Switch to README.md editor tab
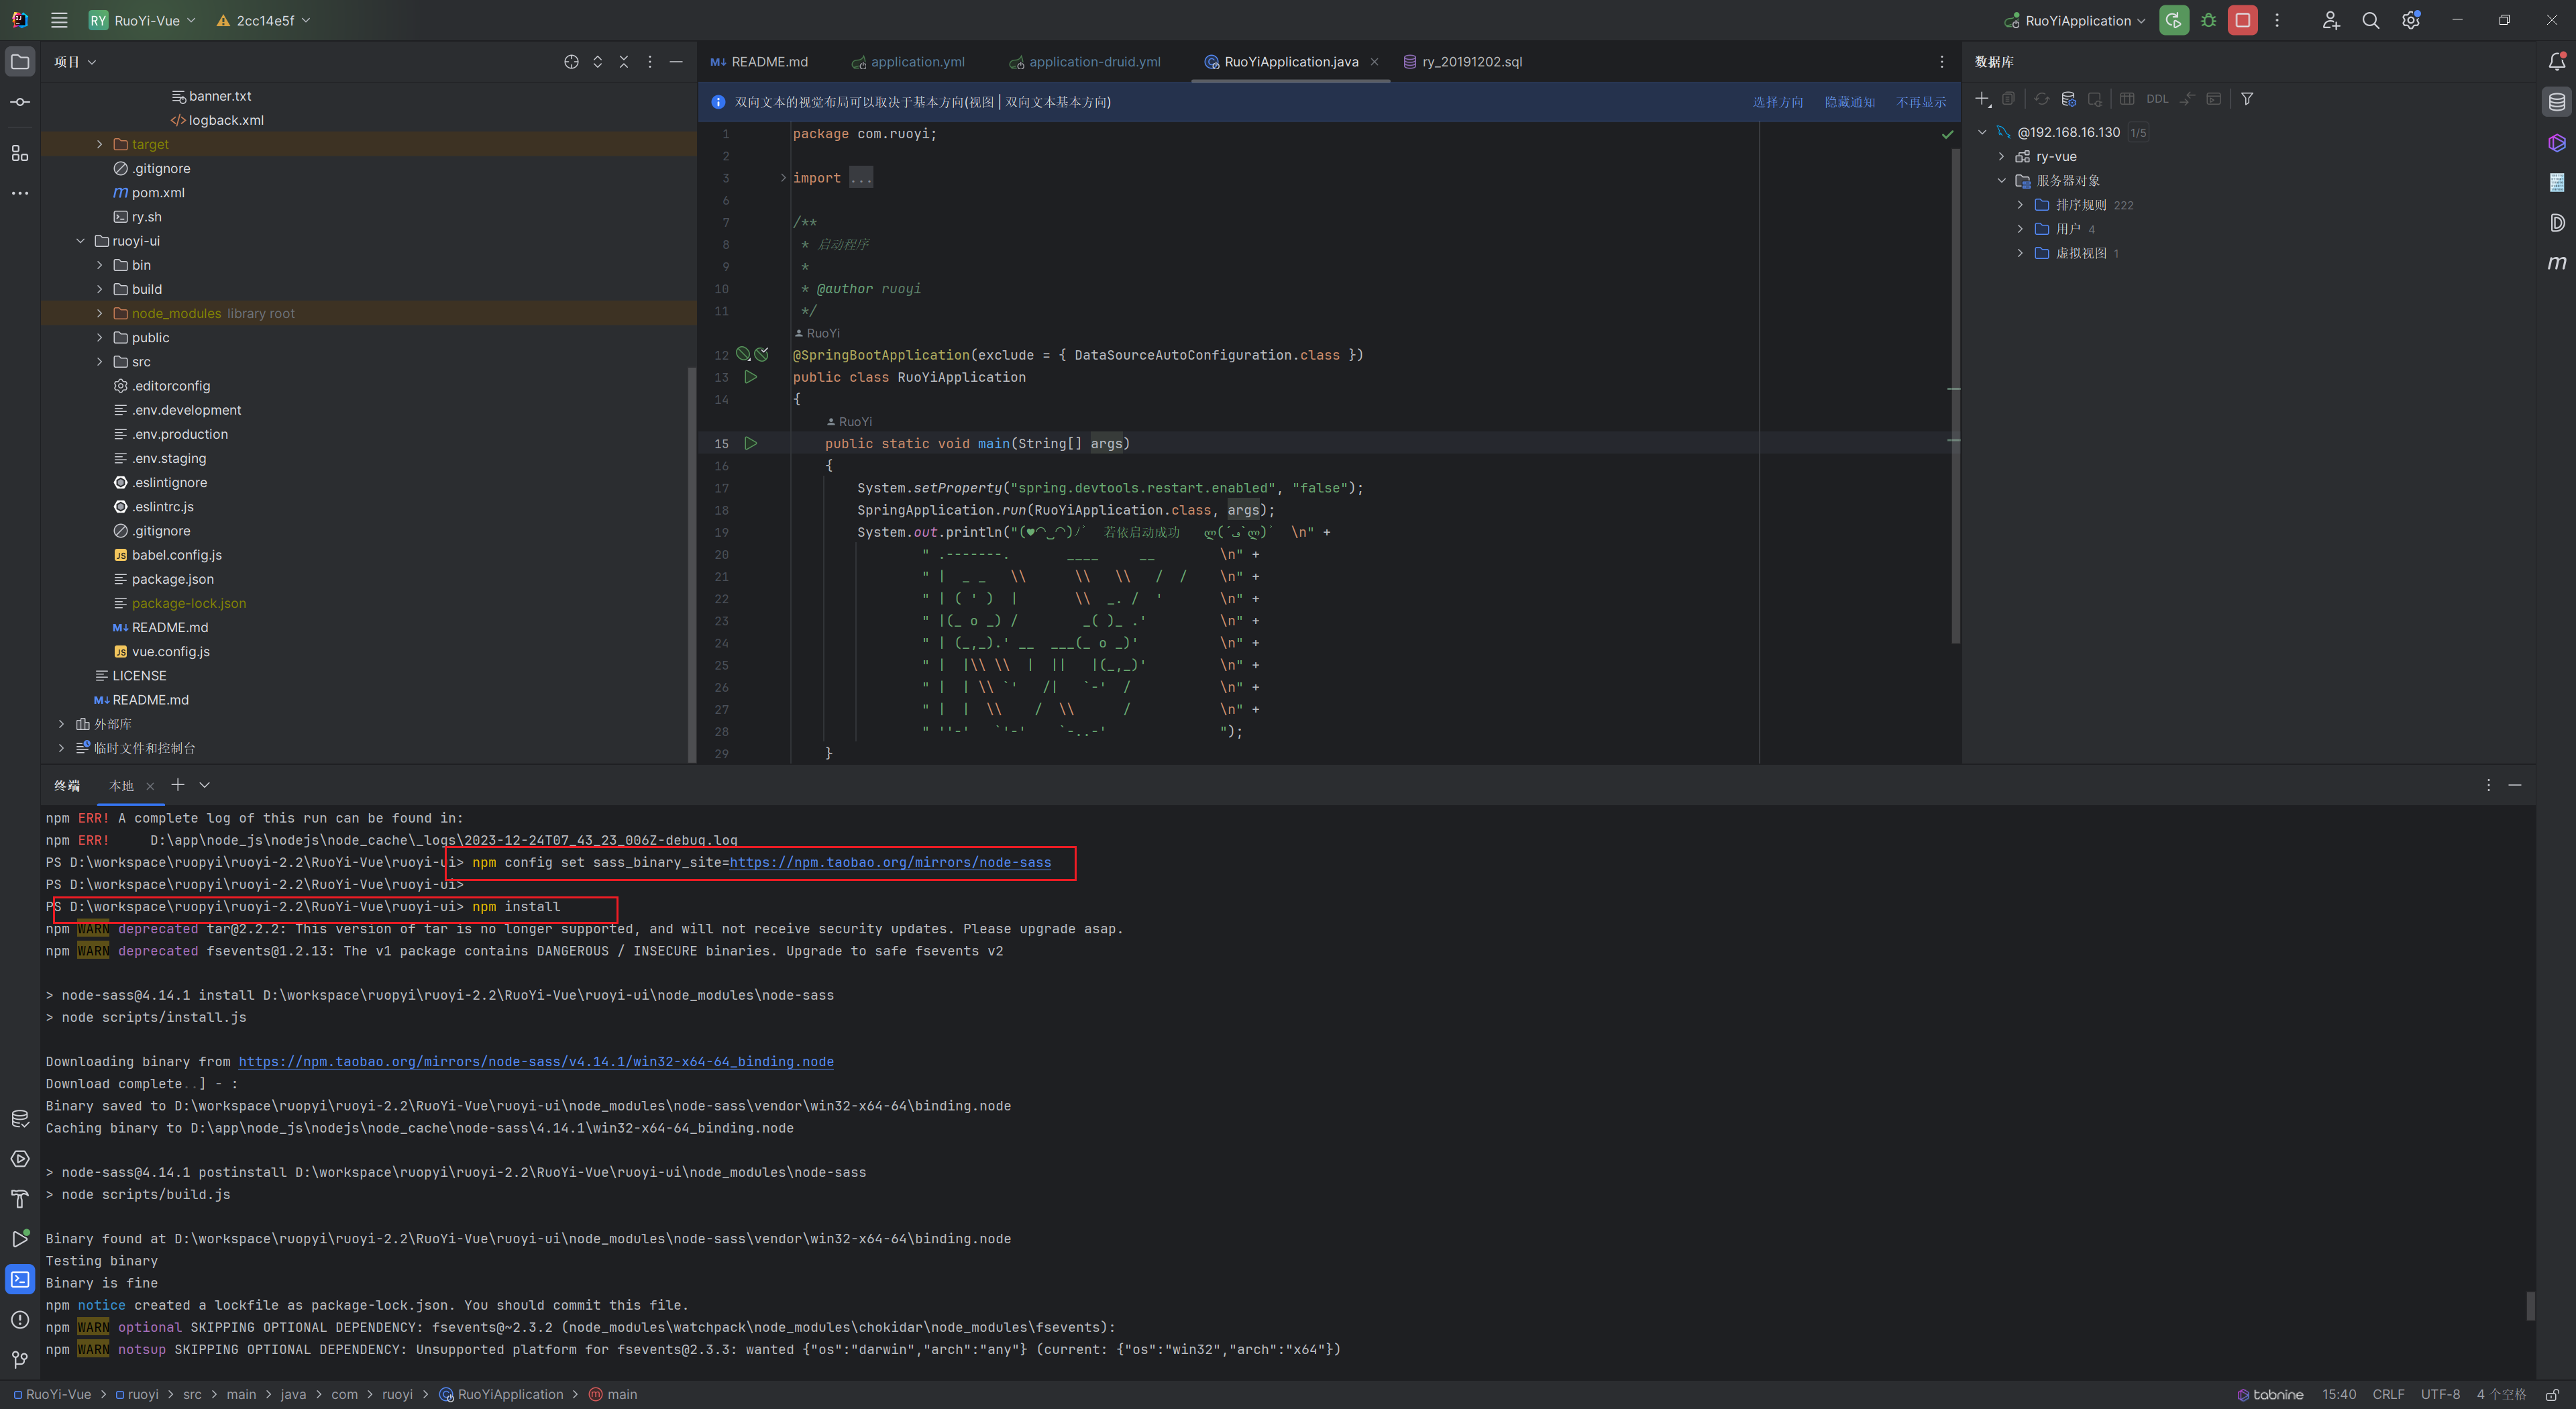The image size is (2576, 1409). pos(759,62)
